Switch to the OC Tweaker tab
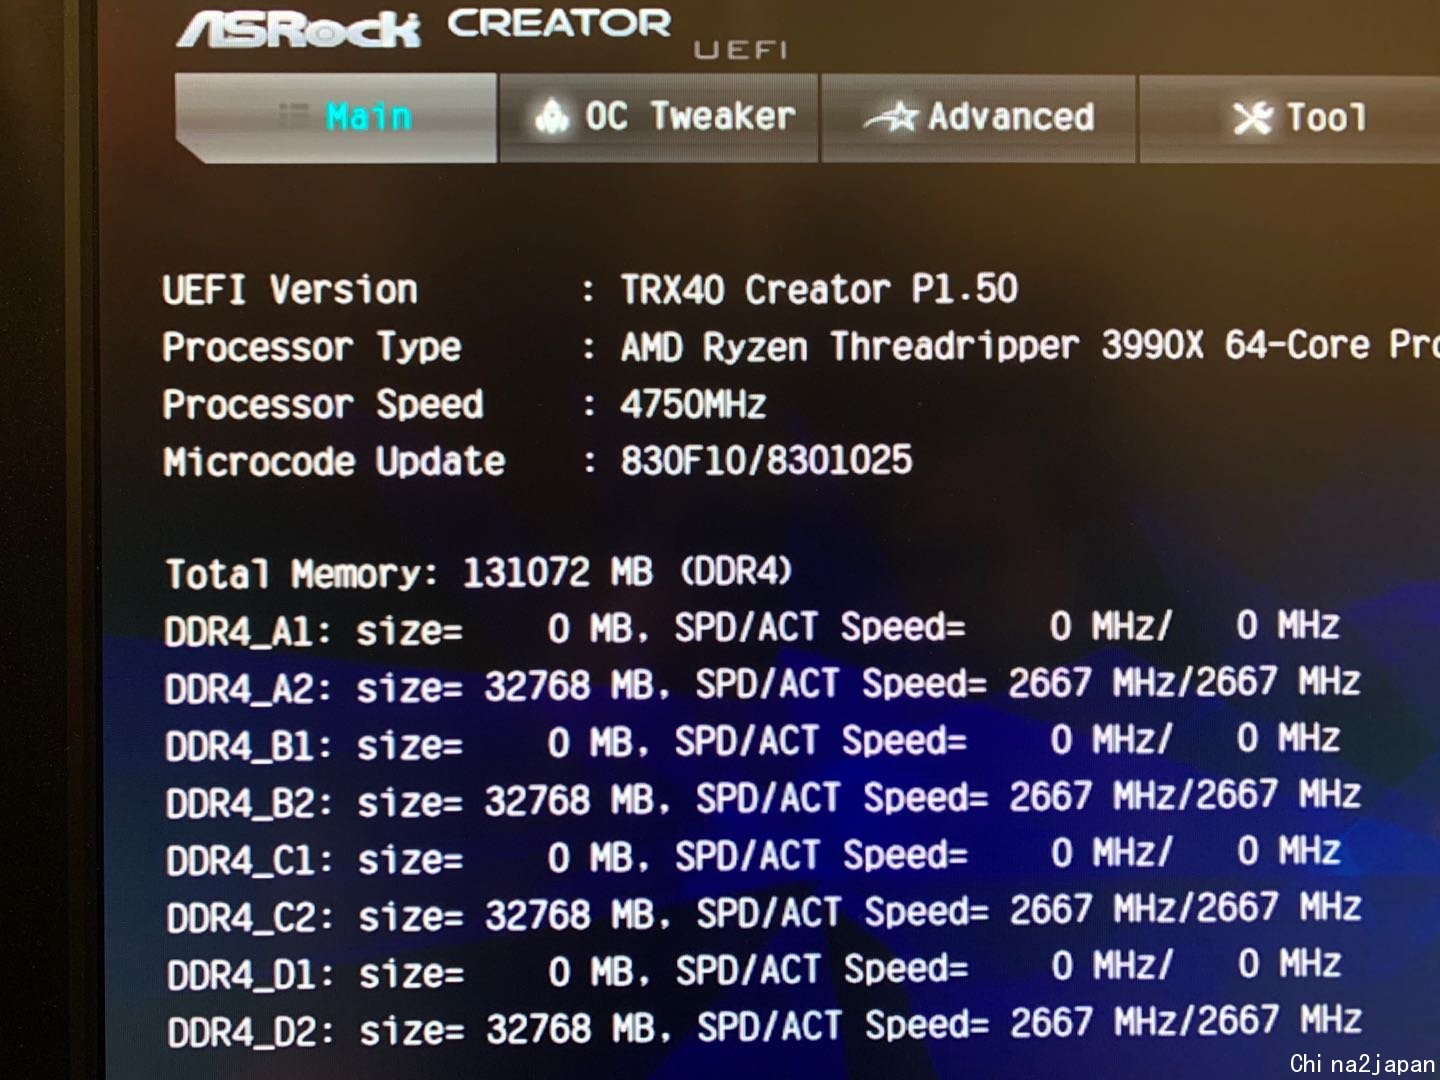Screen dimensions: 1440x1080 click(x=659, y=117)
